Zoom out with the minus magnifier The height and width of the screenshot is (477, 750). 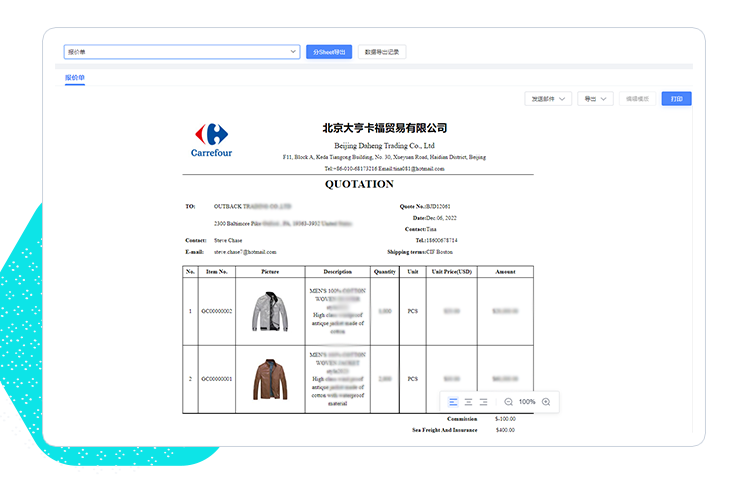click(x=508, y=401)
